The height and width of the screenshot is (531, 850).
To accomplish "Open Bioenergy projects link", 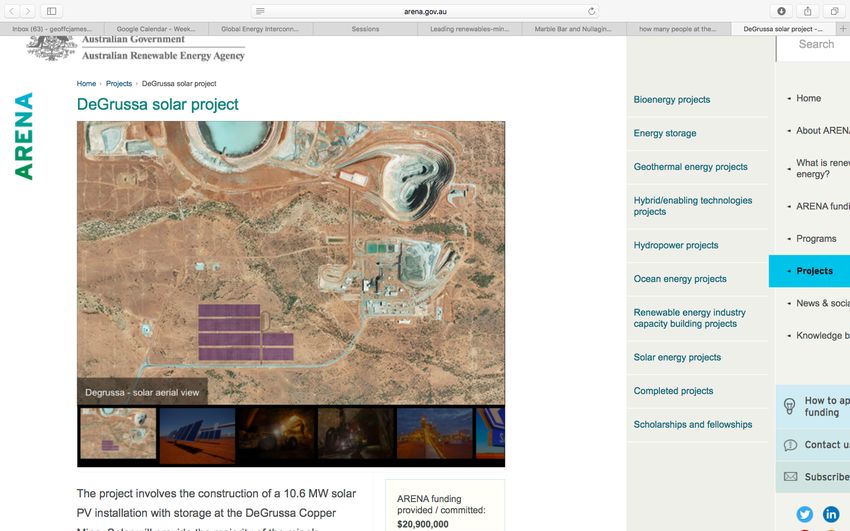I will [672, 100].
